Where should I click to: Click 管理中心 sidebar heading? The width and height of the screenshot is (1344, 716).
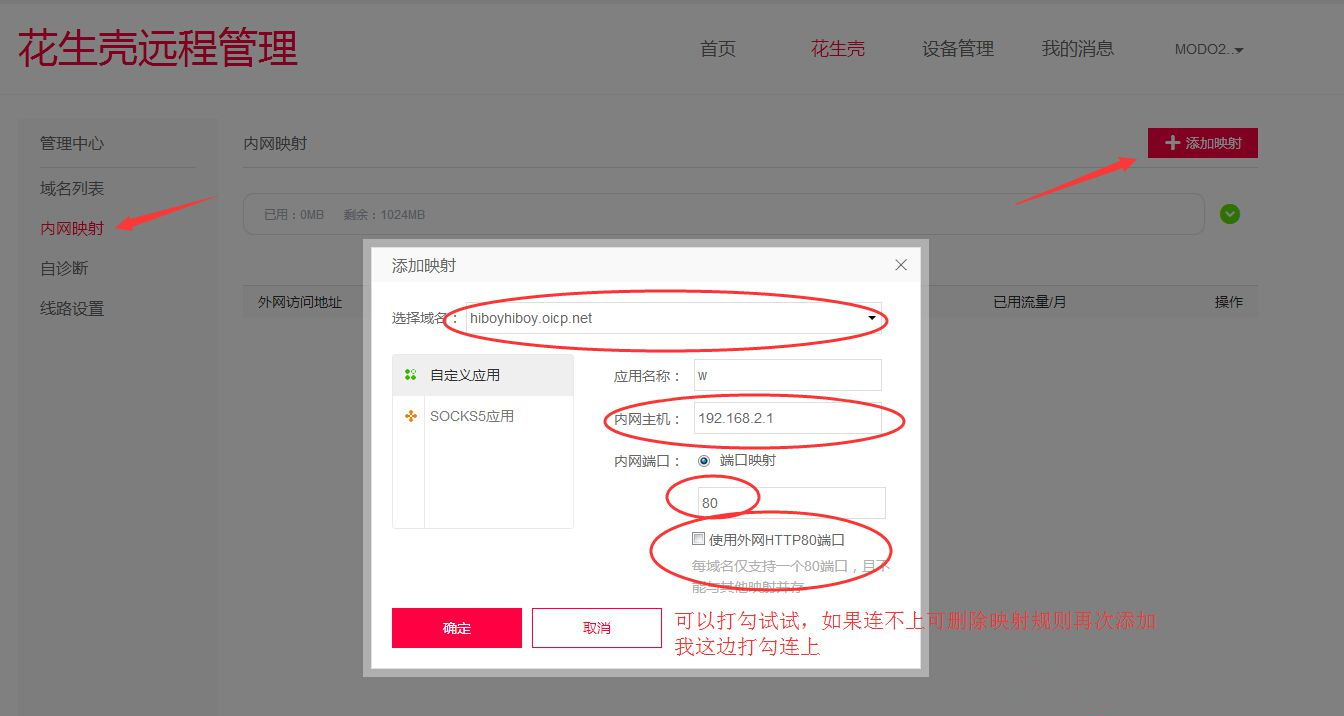coord(72,144)
